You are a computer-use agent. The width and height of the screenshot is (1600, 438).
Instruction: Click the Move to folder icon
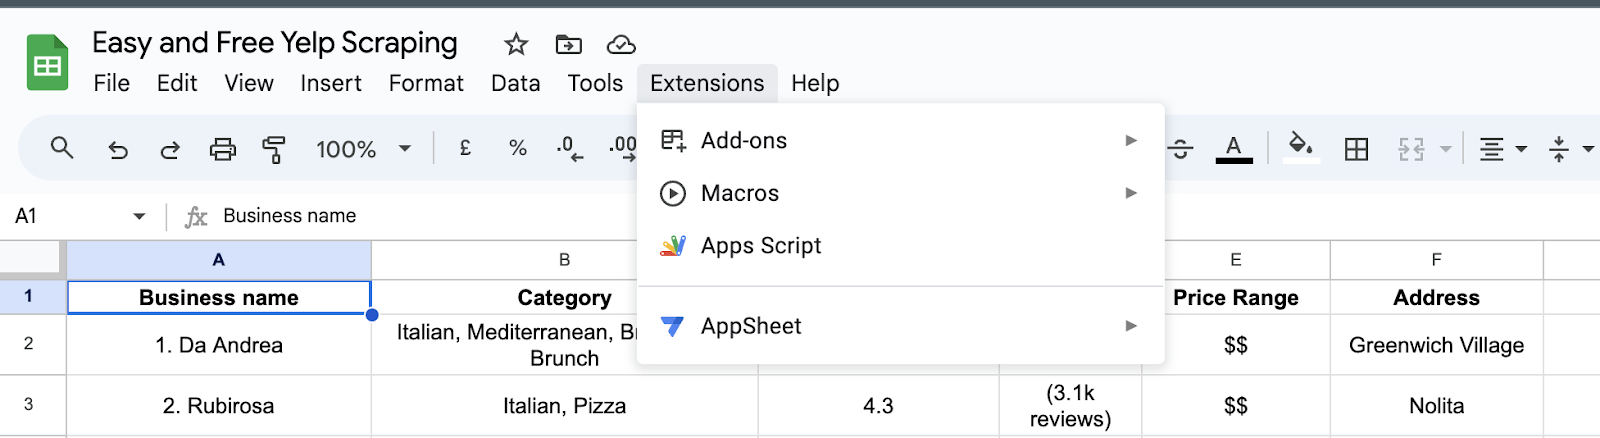coord(568,44)
